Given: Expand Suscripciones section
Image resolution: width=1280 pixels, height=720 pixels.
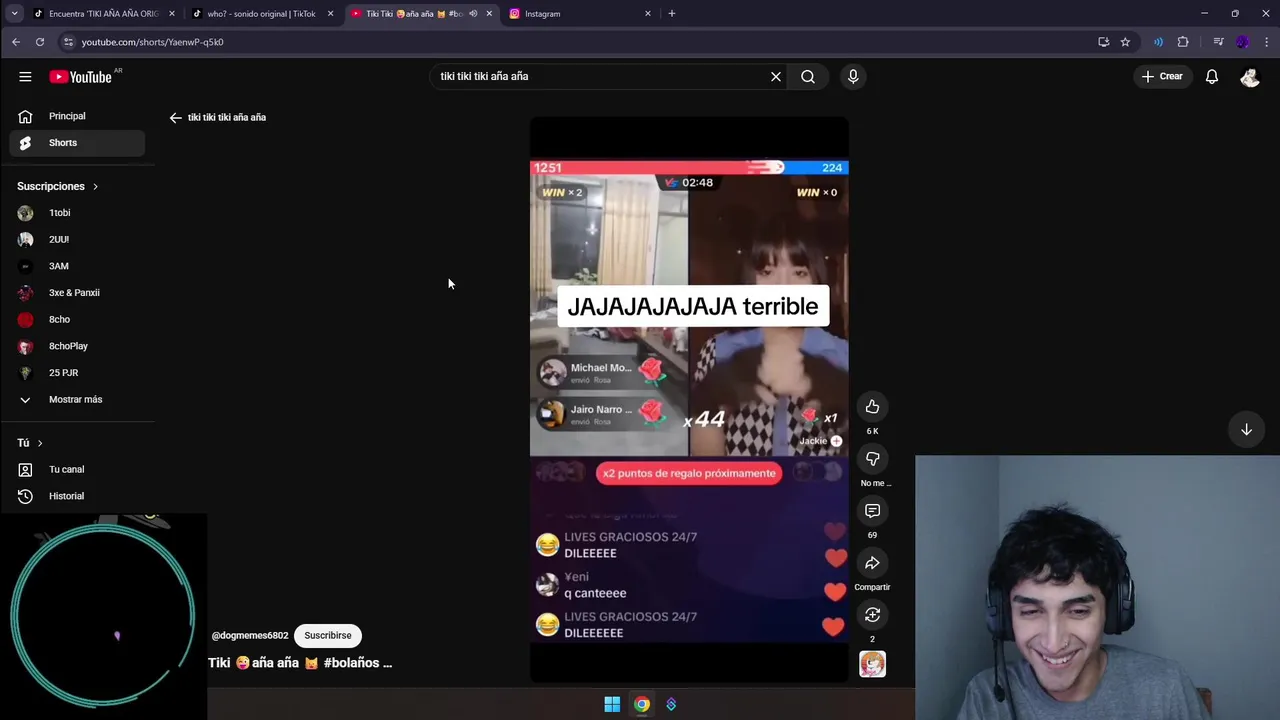Looking at the screenshot, I should [58, 186].
